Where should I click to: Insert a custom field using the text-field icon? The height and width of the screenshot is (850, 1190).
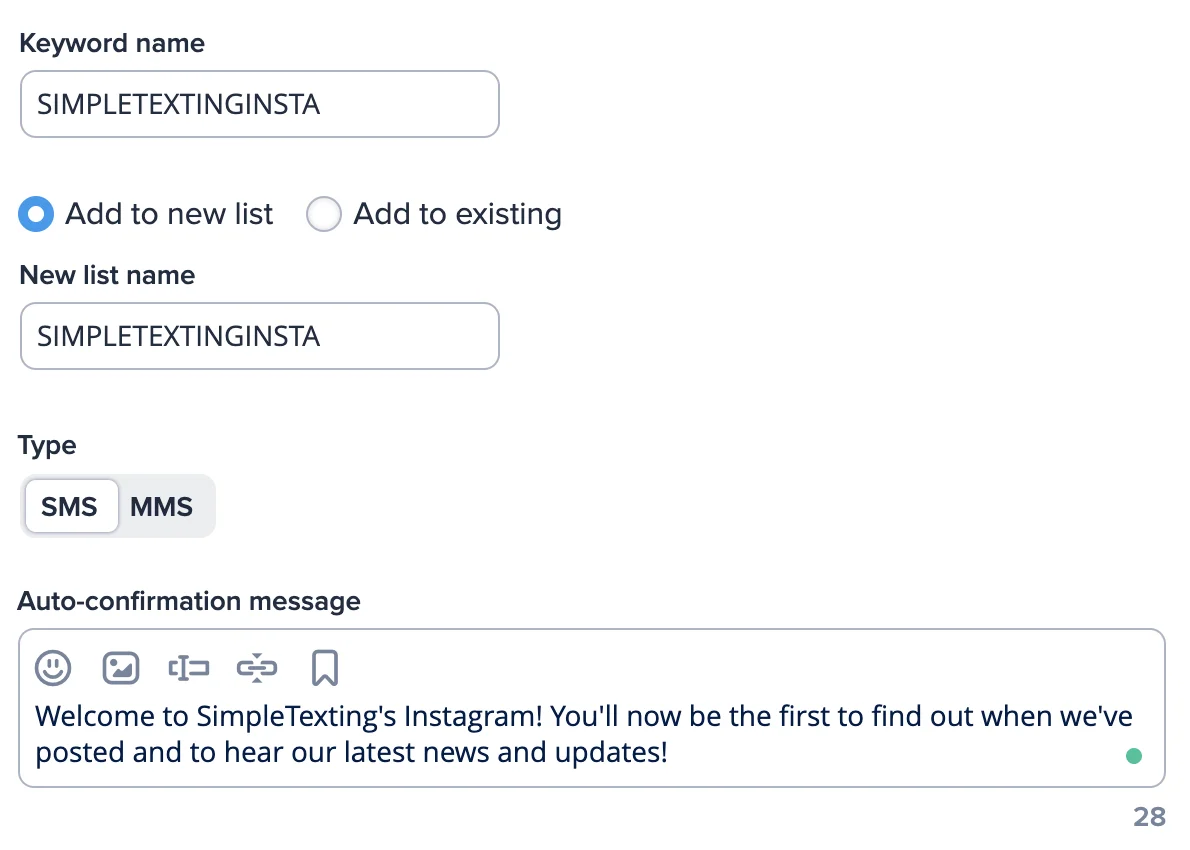click(189, 667)
